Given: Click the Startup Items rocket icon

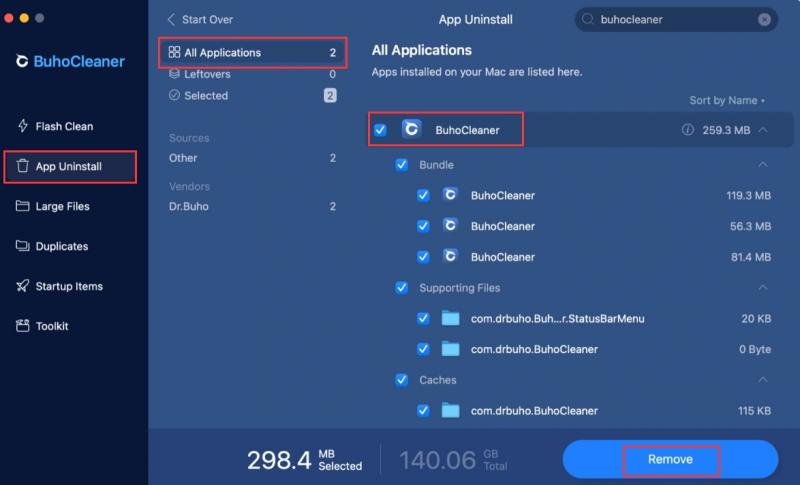Looking at the screenshot, I should (x=22, y=286).
